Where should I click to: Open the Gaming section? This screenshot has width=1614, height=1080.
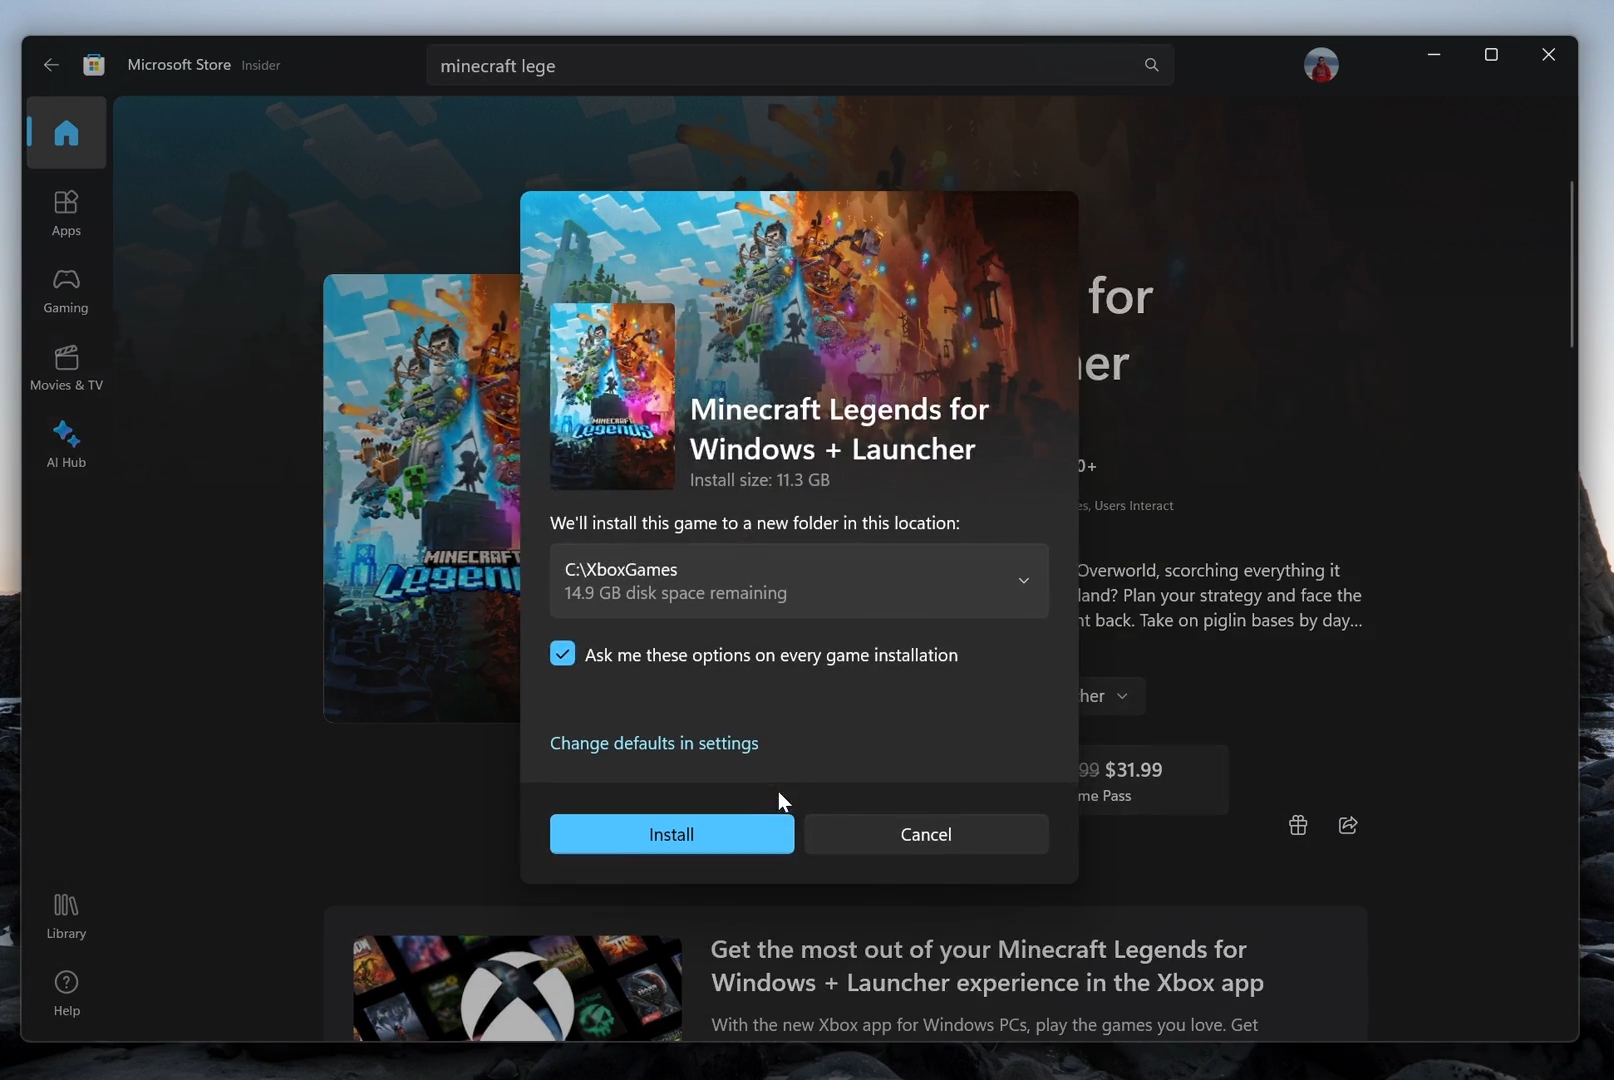pos(66,290)
